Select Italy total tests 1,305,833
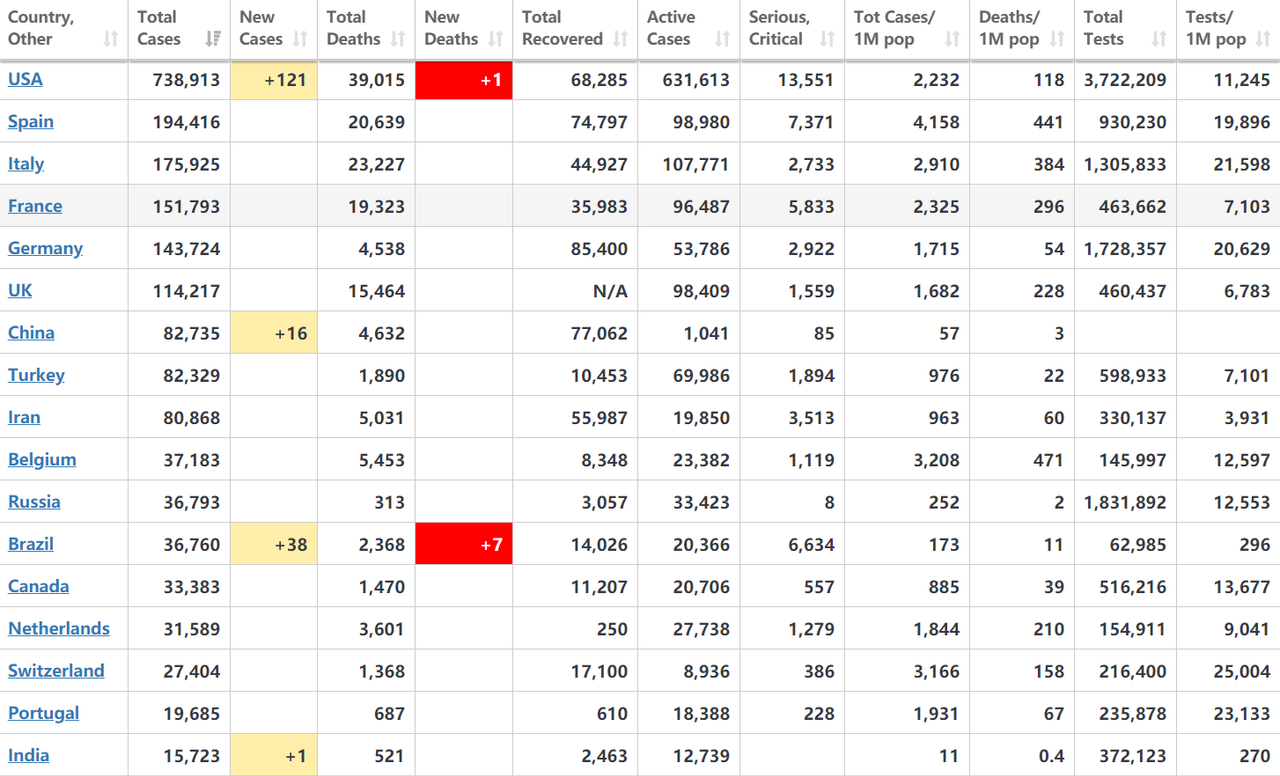Image resolution: width=1280 pixels, height=776 pixels. pos(1125,164)
